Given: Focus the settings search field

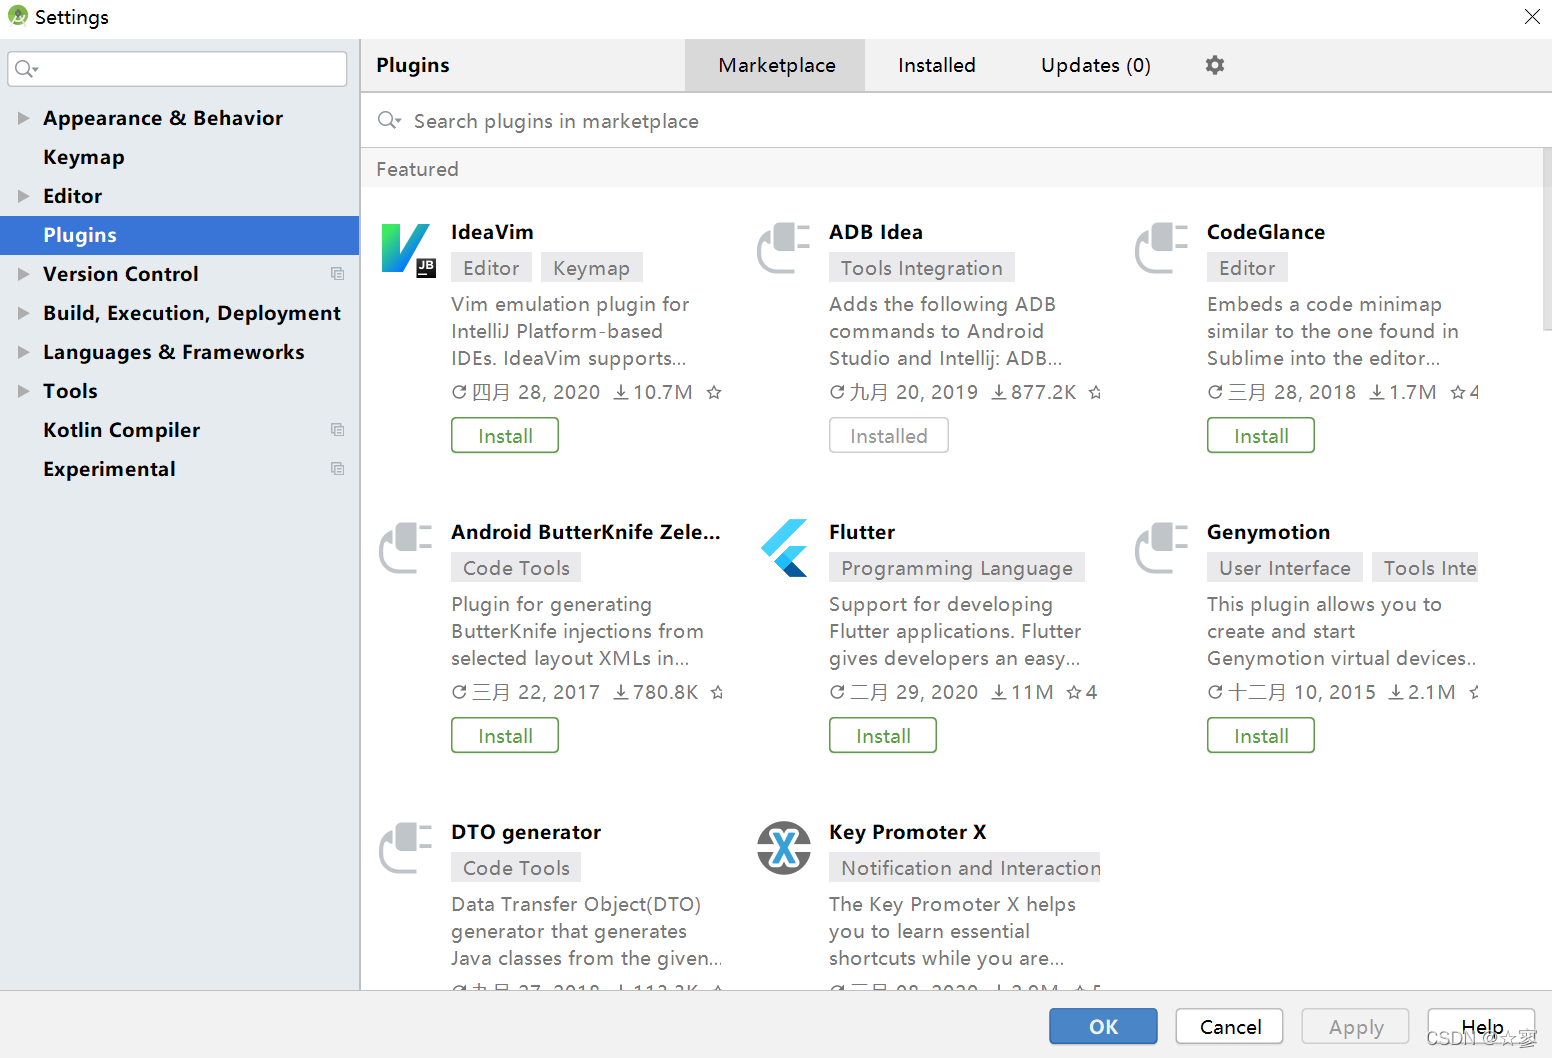Looking at the screenshot, I should click(x=177, y=69).
